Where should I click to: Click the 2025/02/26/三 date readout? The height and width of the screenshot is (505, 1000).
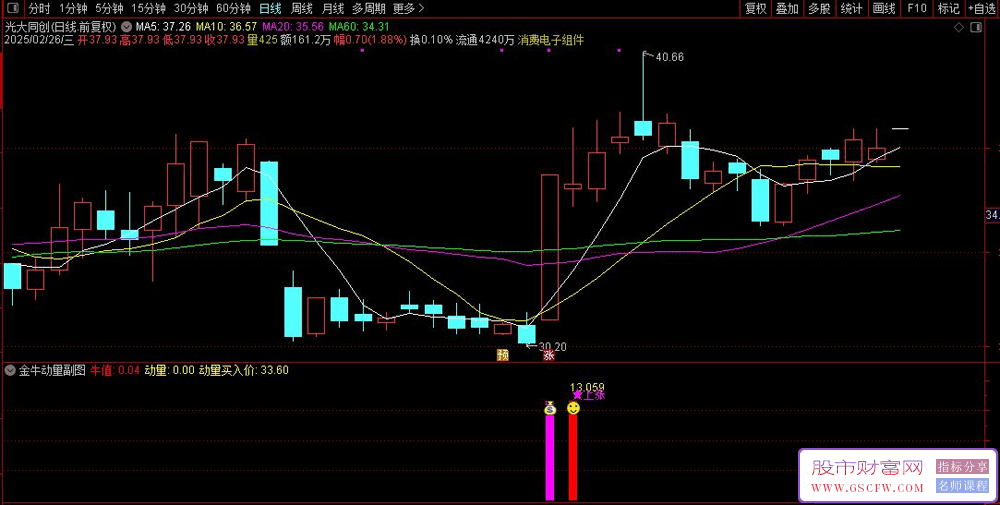pyautogui.click(x=39, y=40)
